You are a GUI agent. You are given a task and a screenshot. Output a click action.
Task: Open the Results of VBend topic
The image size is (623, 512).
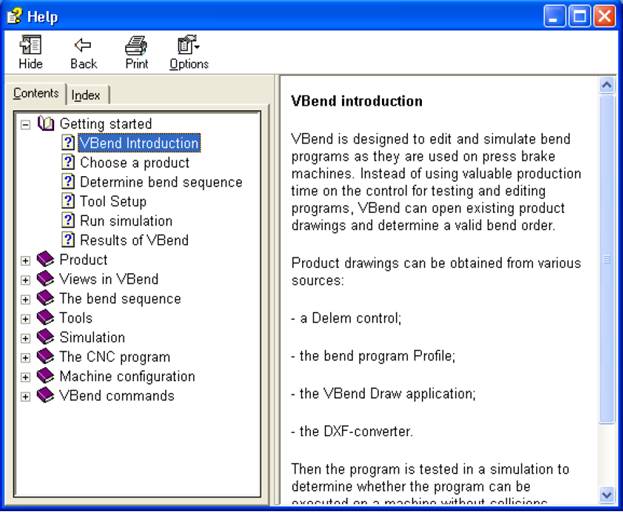click(x=134, y=240)
